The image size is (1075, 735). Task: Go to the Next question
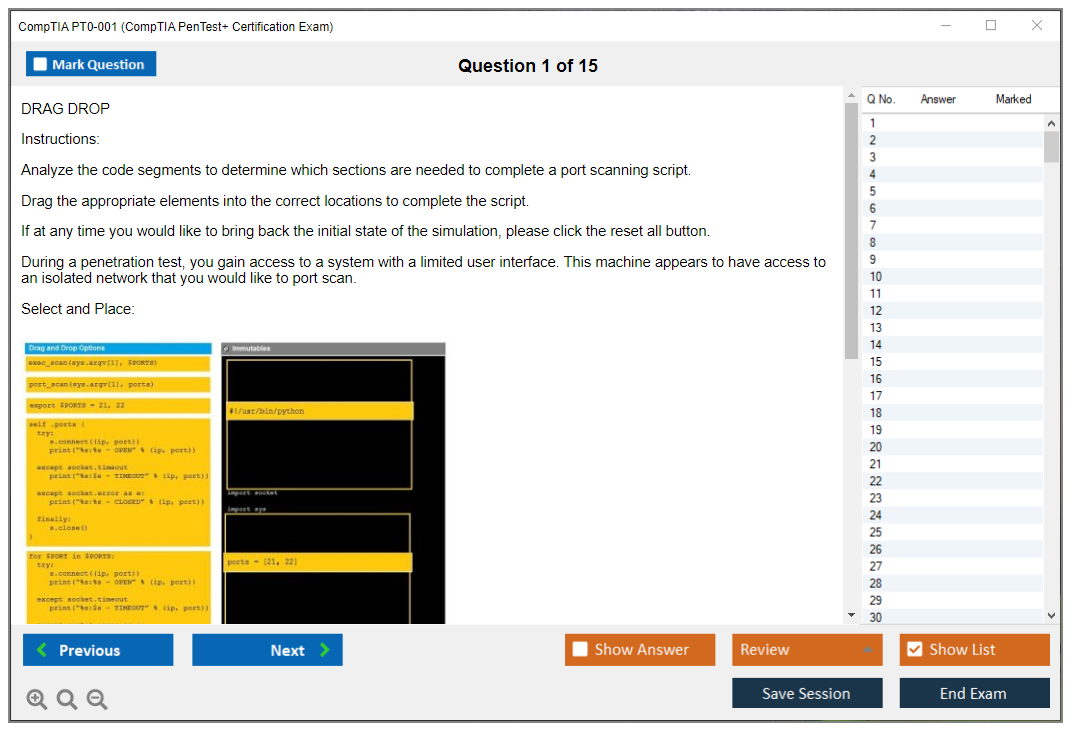267,650
